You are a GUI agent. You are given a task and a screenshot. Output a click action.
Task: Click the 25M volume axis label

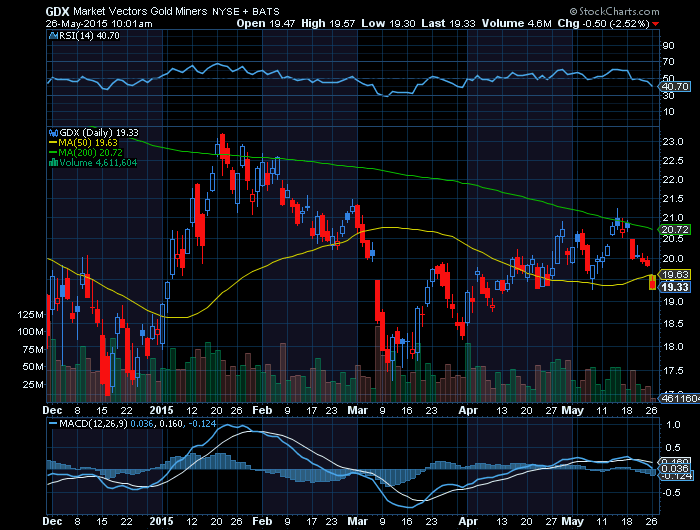coord(33,384)
